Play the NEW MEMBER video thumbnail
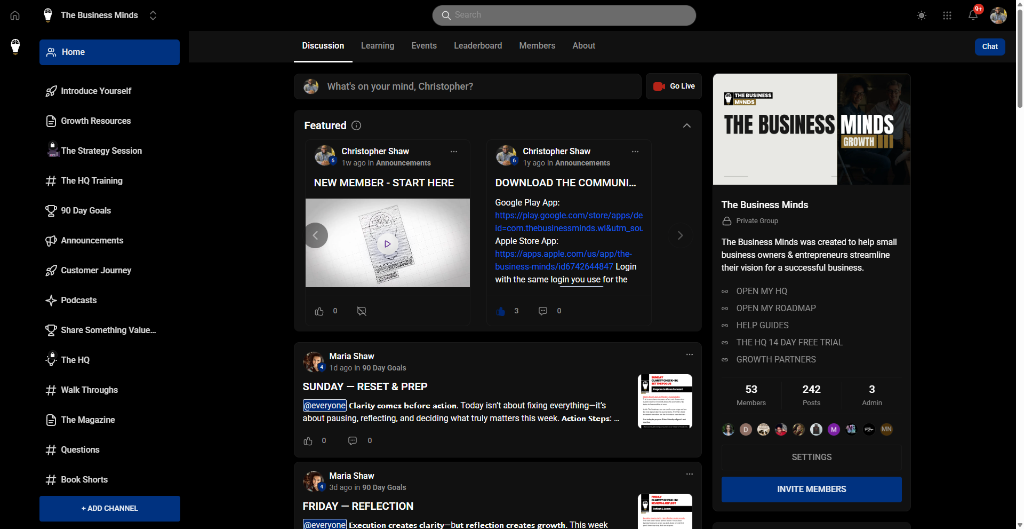 point(387,244)
